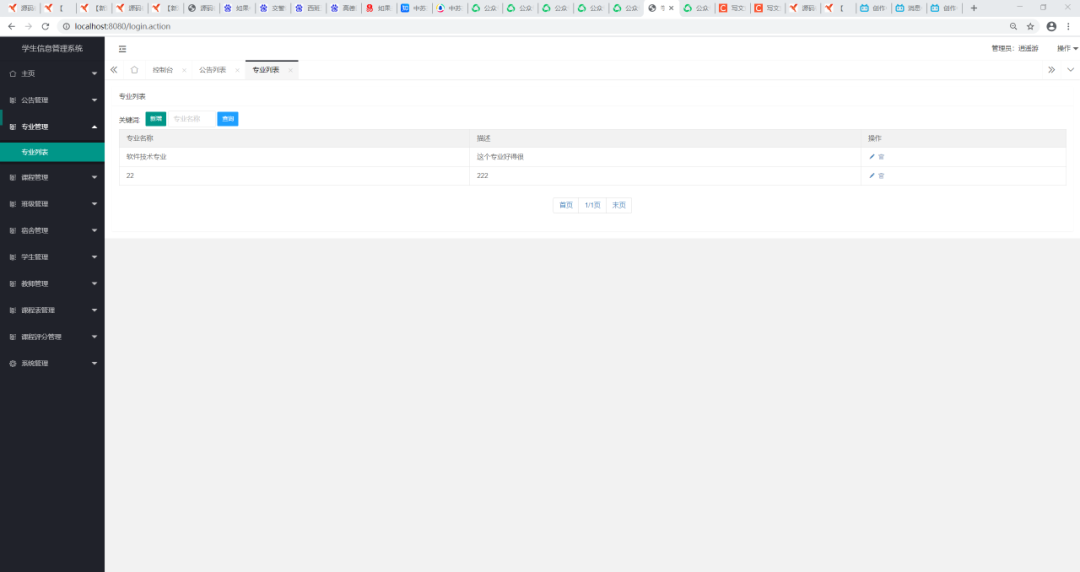The image size is (1080, 572).
Task: Expand 主页 sidebar menu
Action: (52, 74)
